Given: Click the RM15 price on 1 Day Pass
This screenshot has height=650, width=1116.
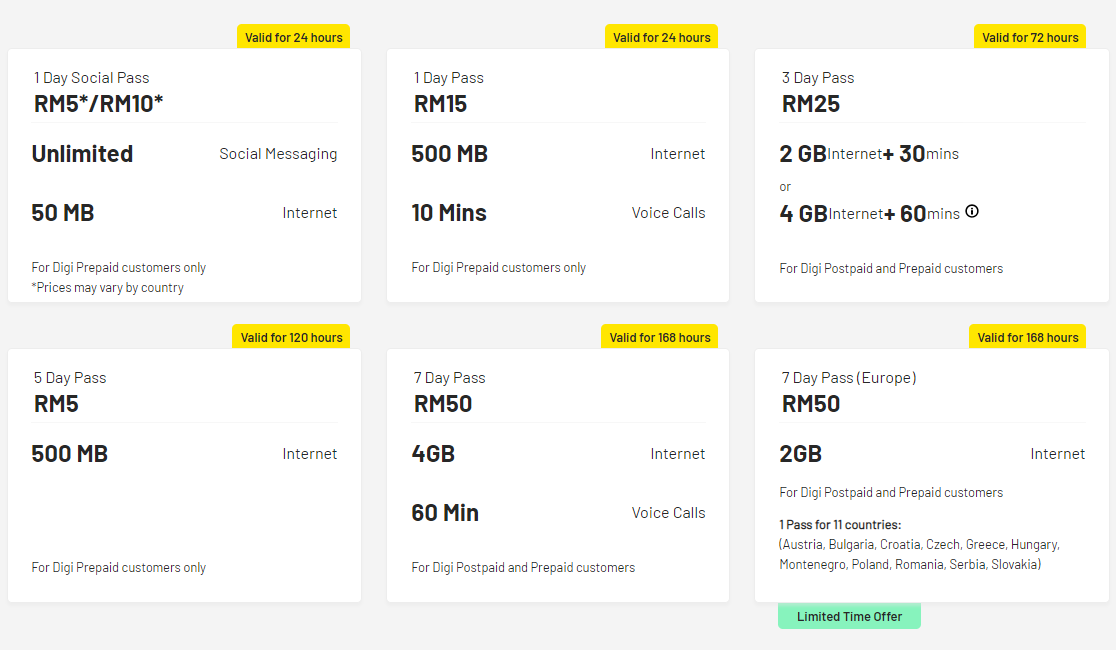Looking at the screenshot, I should (440, 104).
